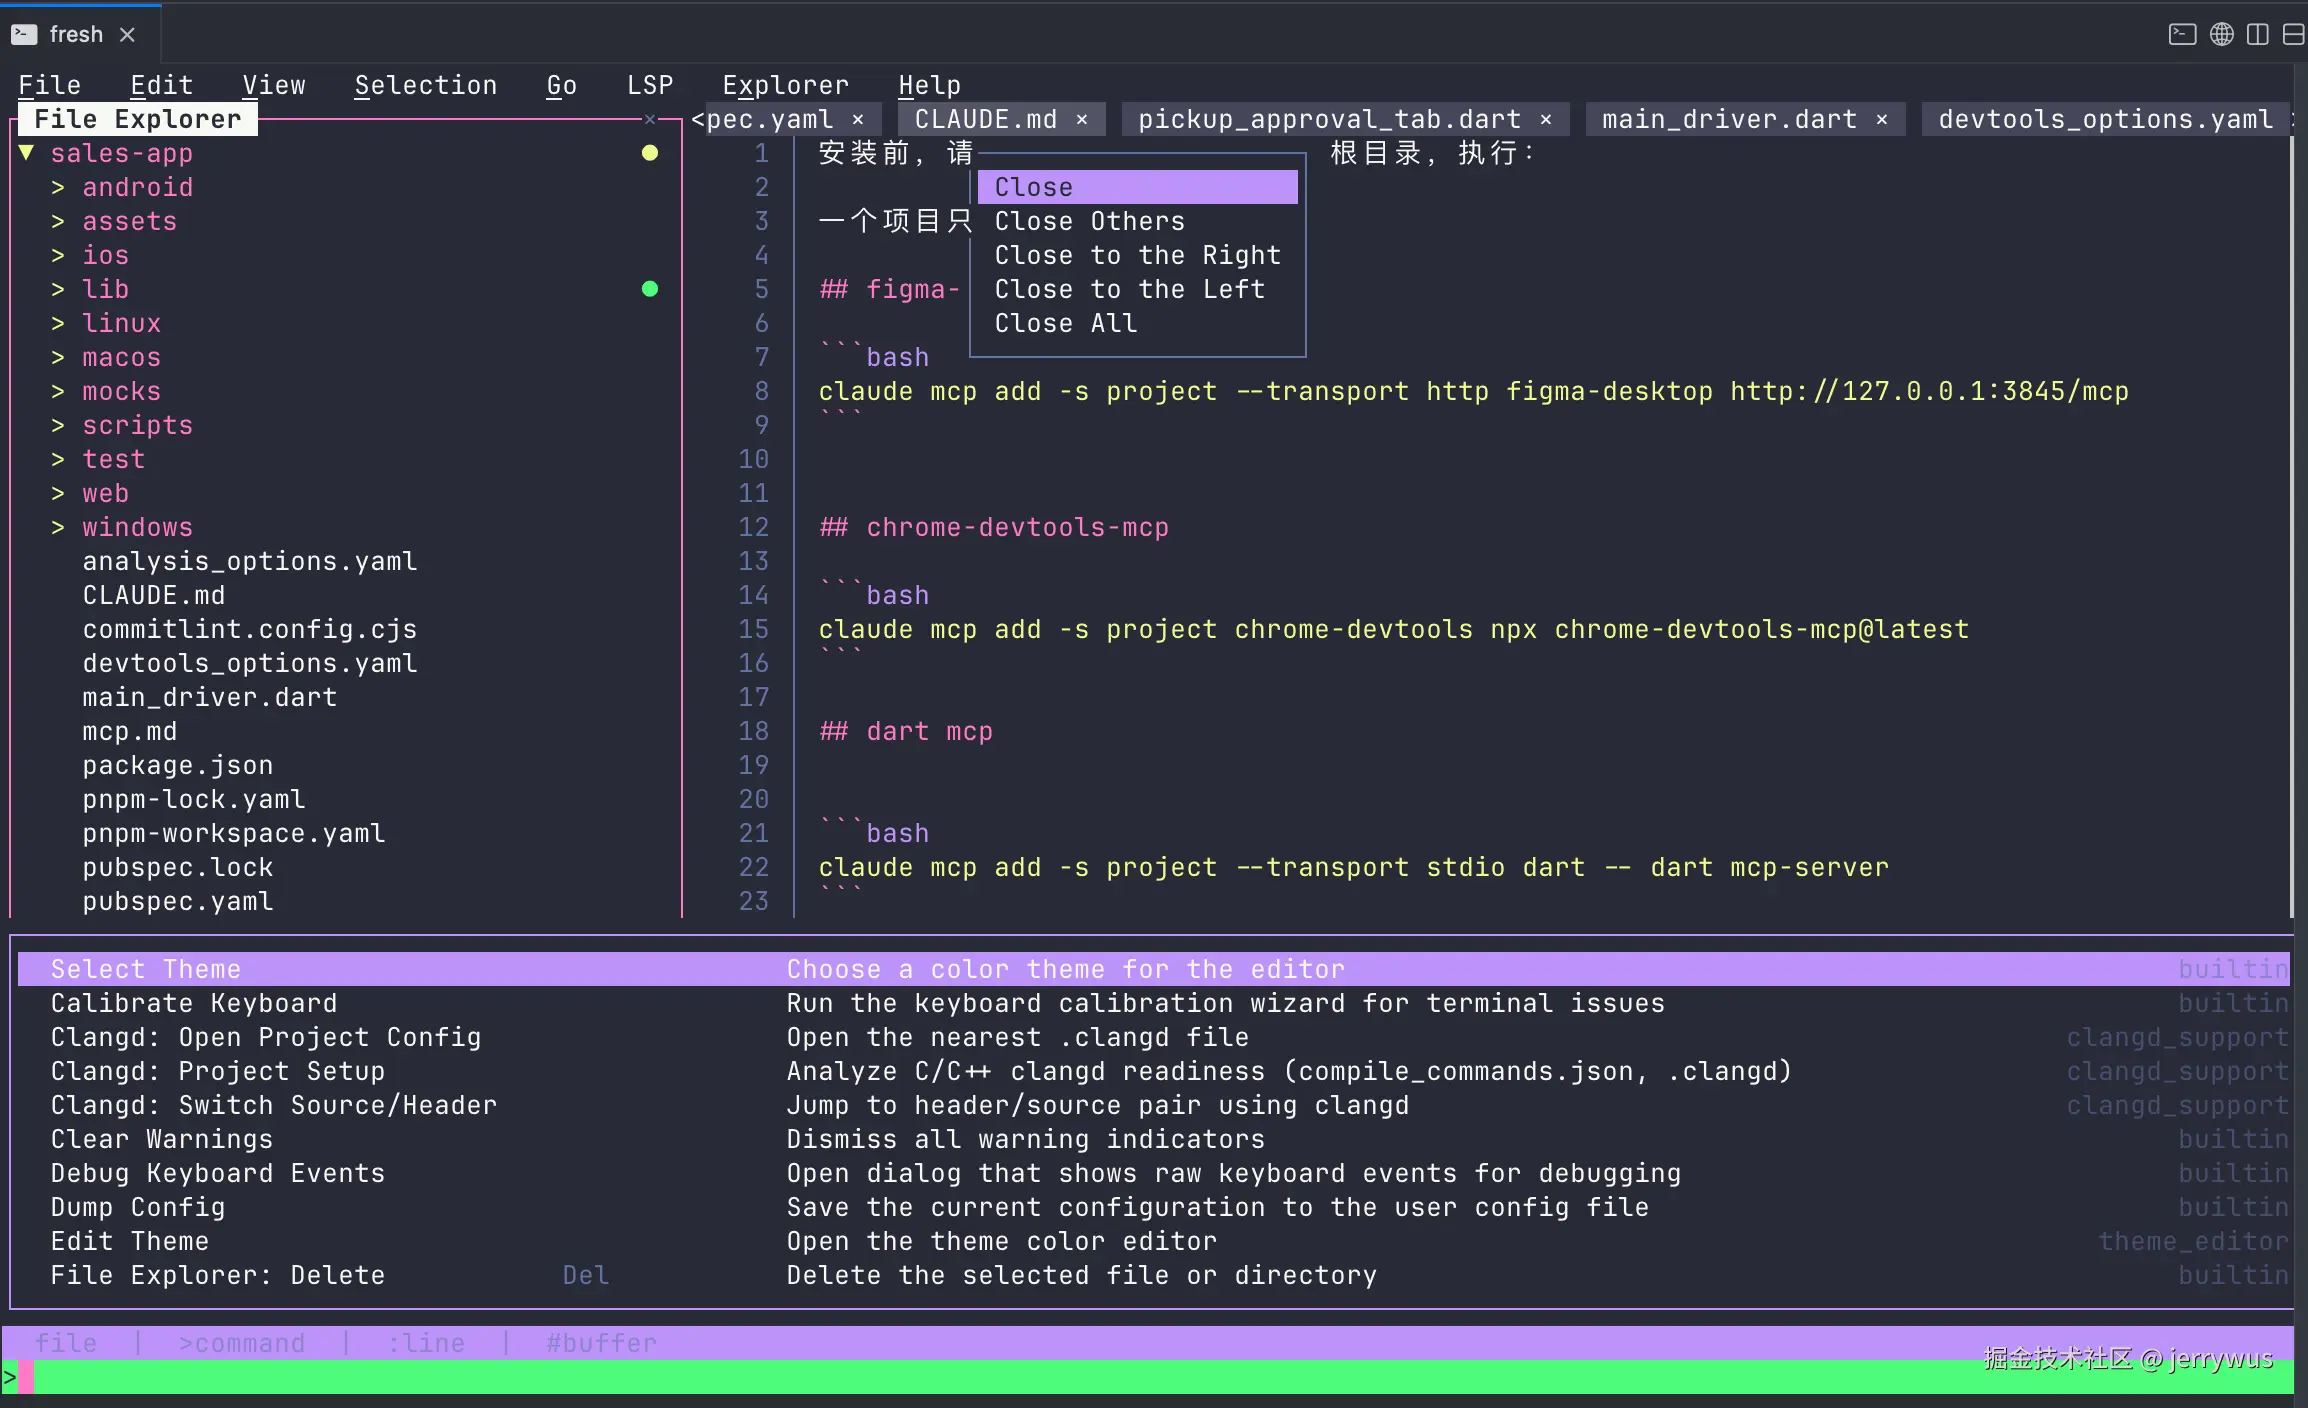Run the Calibrate Keyboard command
Viewport: 2308px width, 1408px height.
[x=194, y=1003]
